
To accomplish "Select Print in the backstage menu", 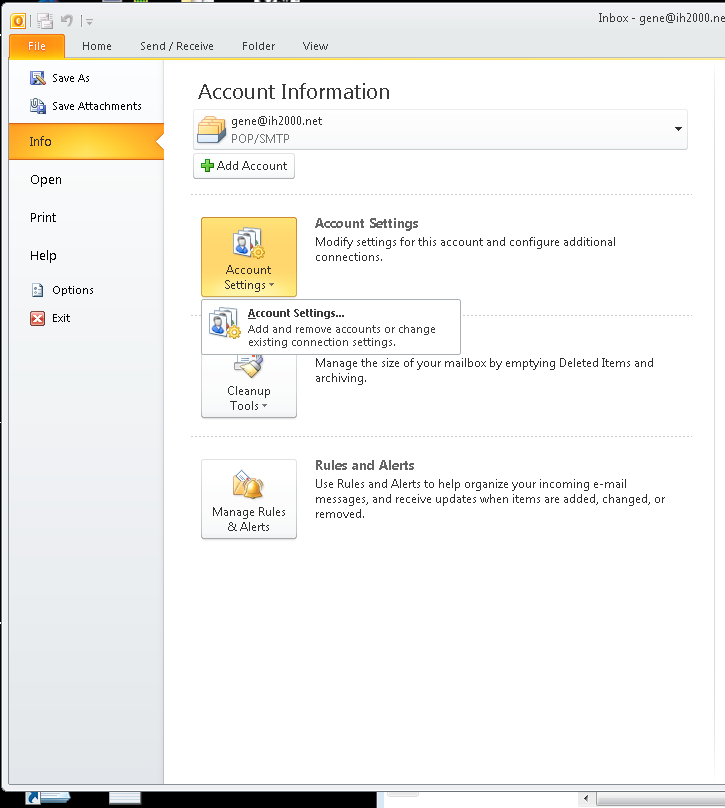I will 43,217.
